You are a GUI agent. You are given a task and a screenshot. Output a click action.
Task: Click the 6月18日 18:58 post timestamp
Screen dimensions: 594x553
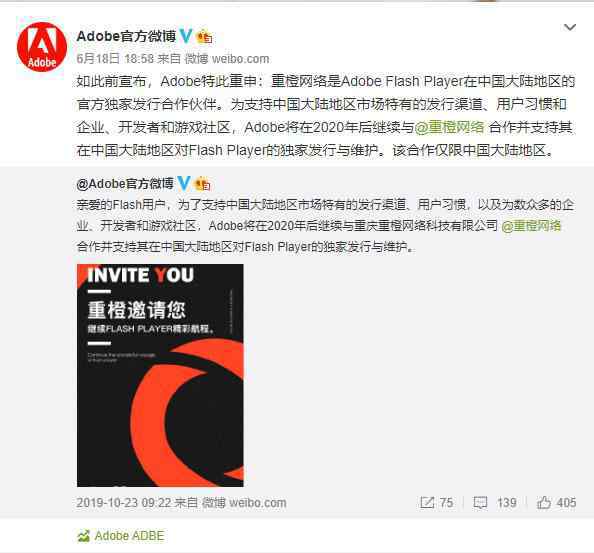(115, 59)
